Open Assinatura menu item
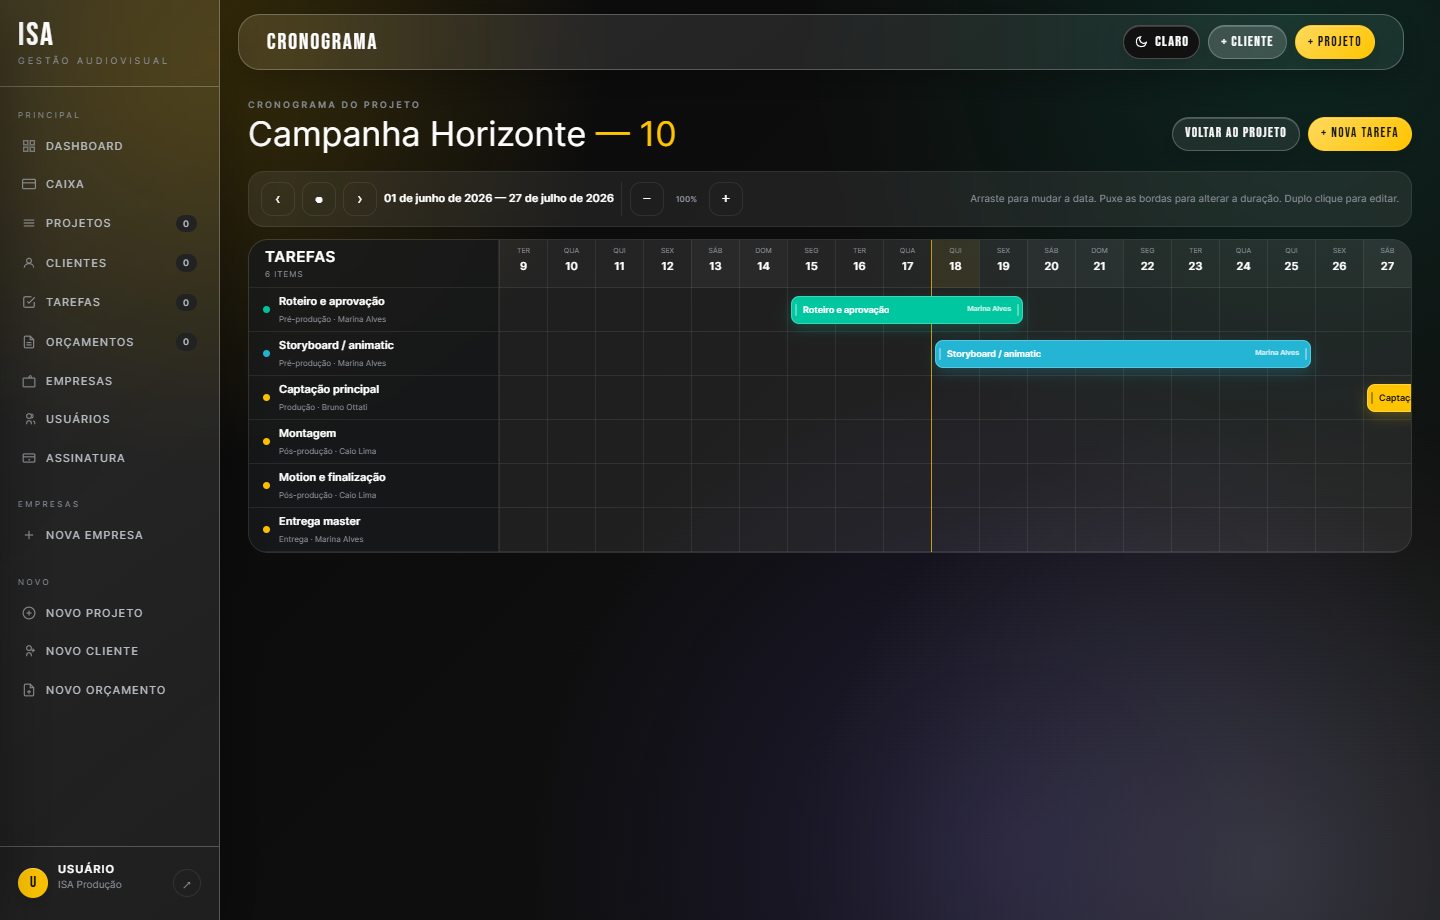This screenshot has height=920, width=1440. (x=109, y=458)
